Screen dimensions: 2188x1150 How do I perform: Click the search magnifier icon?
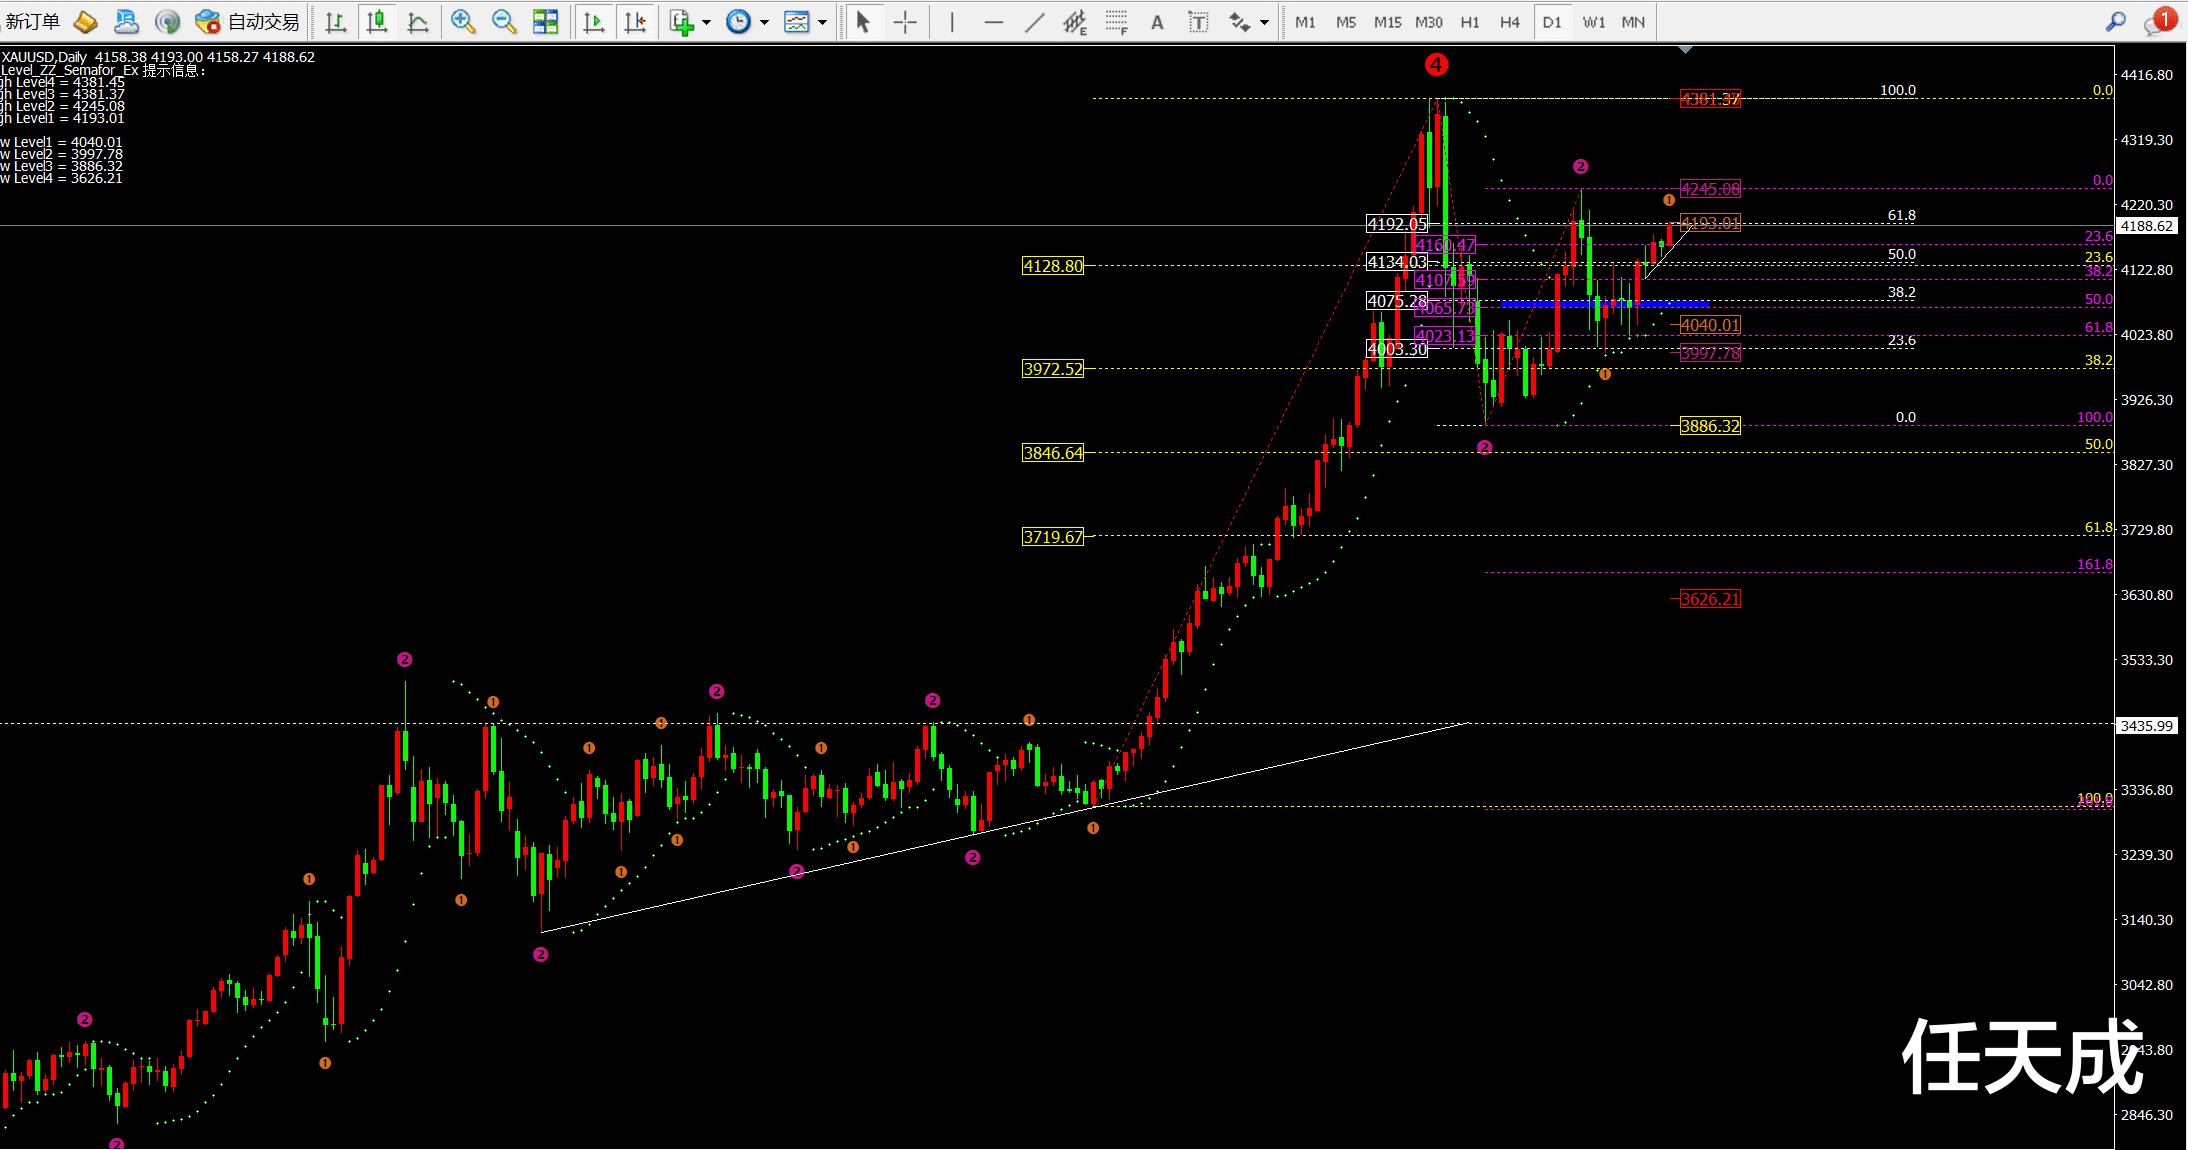click(2115, 21)
